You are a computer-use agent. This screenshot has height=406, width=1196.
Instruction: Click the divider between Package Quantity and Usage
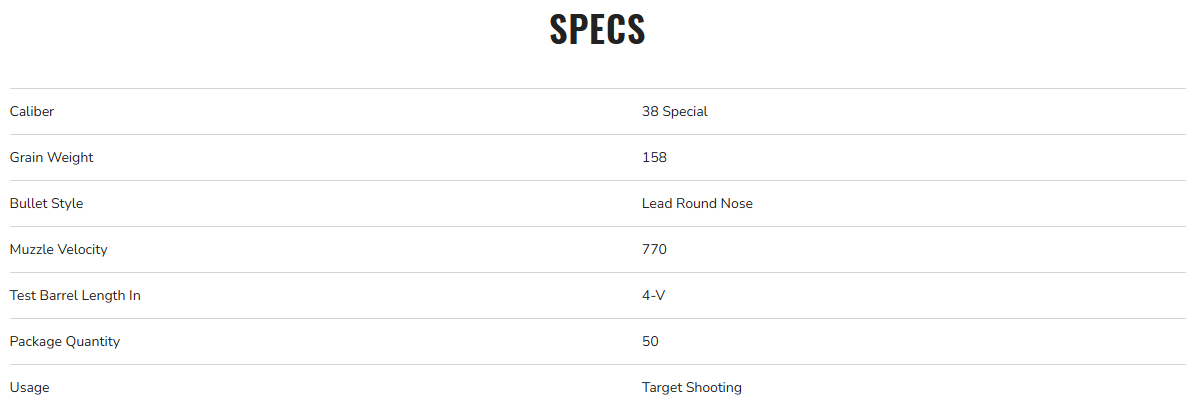[x=597, y=365]
